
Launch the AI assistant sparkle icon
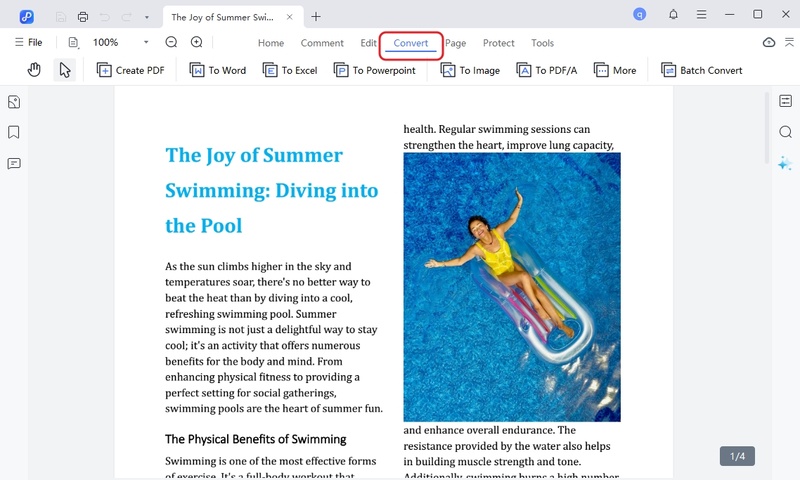[785, 163]
